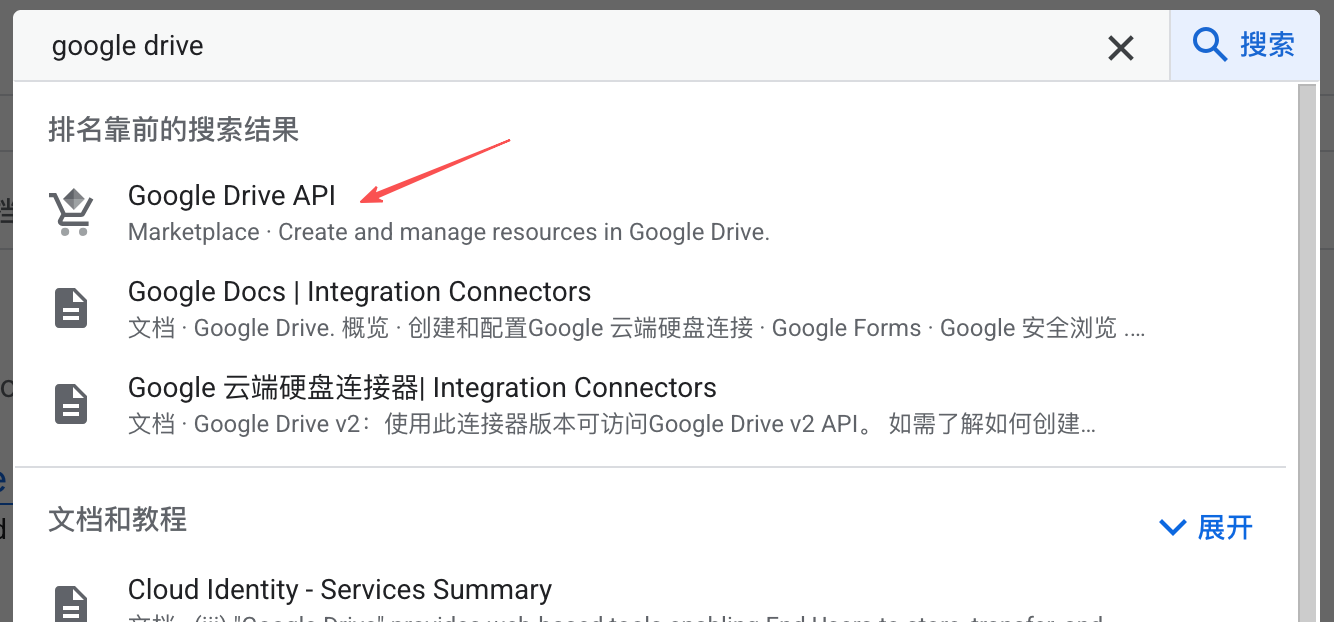Open Google 云端硬盘连接器 Integration Connectors result

[422, 388]
